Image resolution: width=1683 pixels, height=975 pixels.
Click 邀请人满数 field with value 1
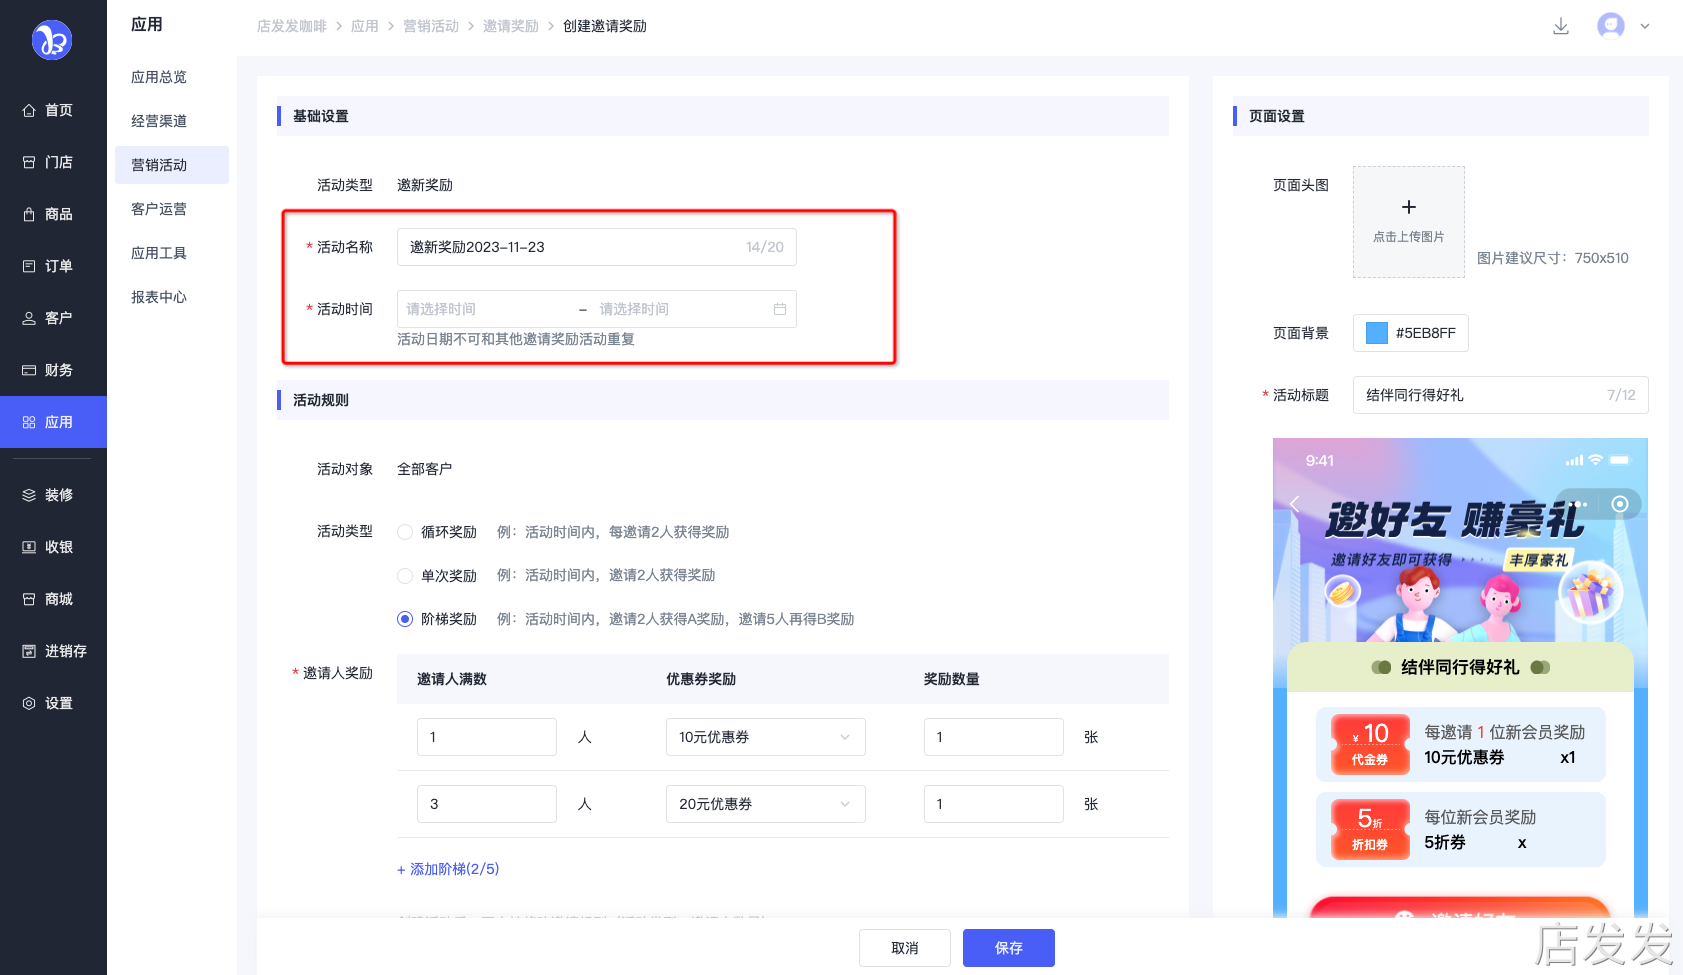click(487, 737)
